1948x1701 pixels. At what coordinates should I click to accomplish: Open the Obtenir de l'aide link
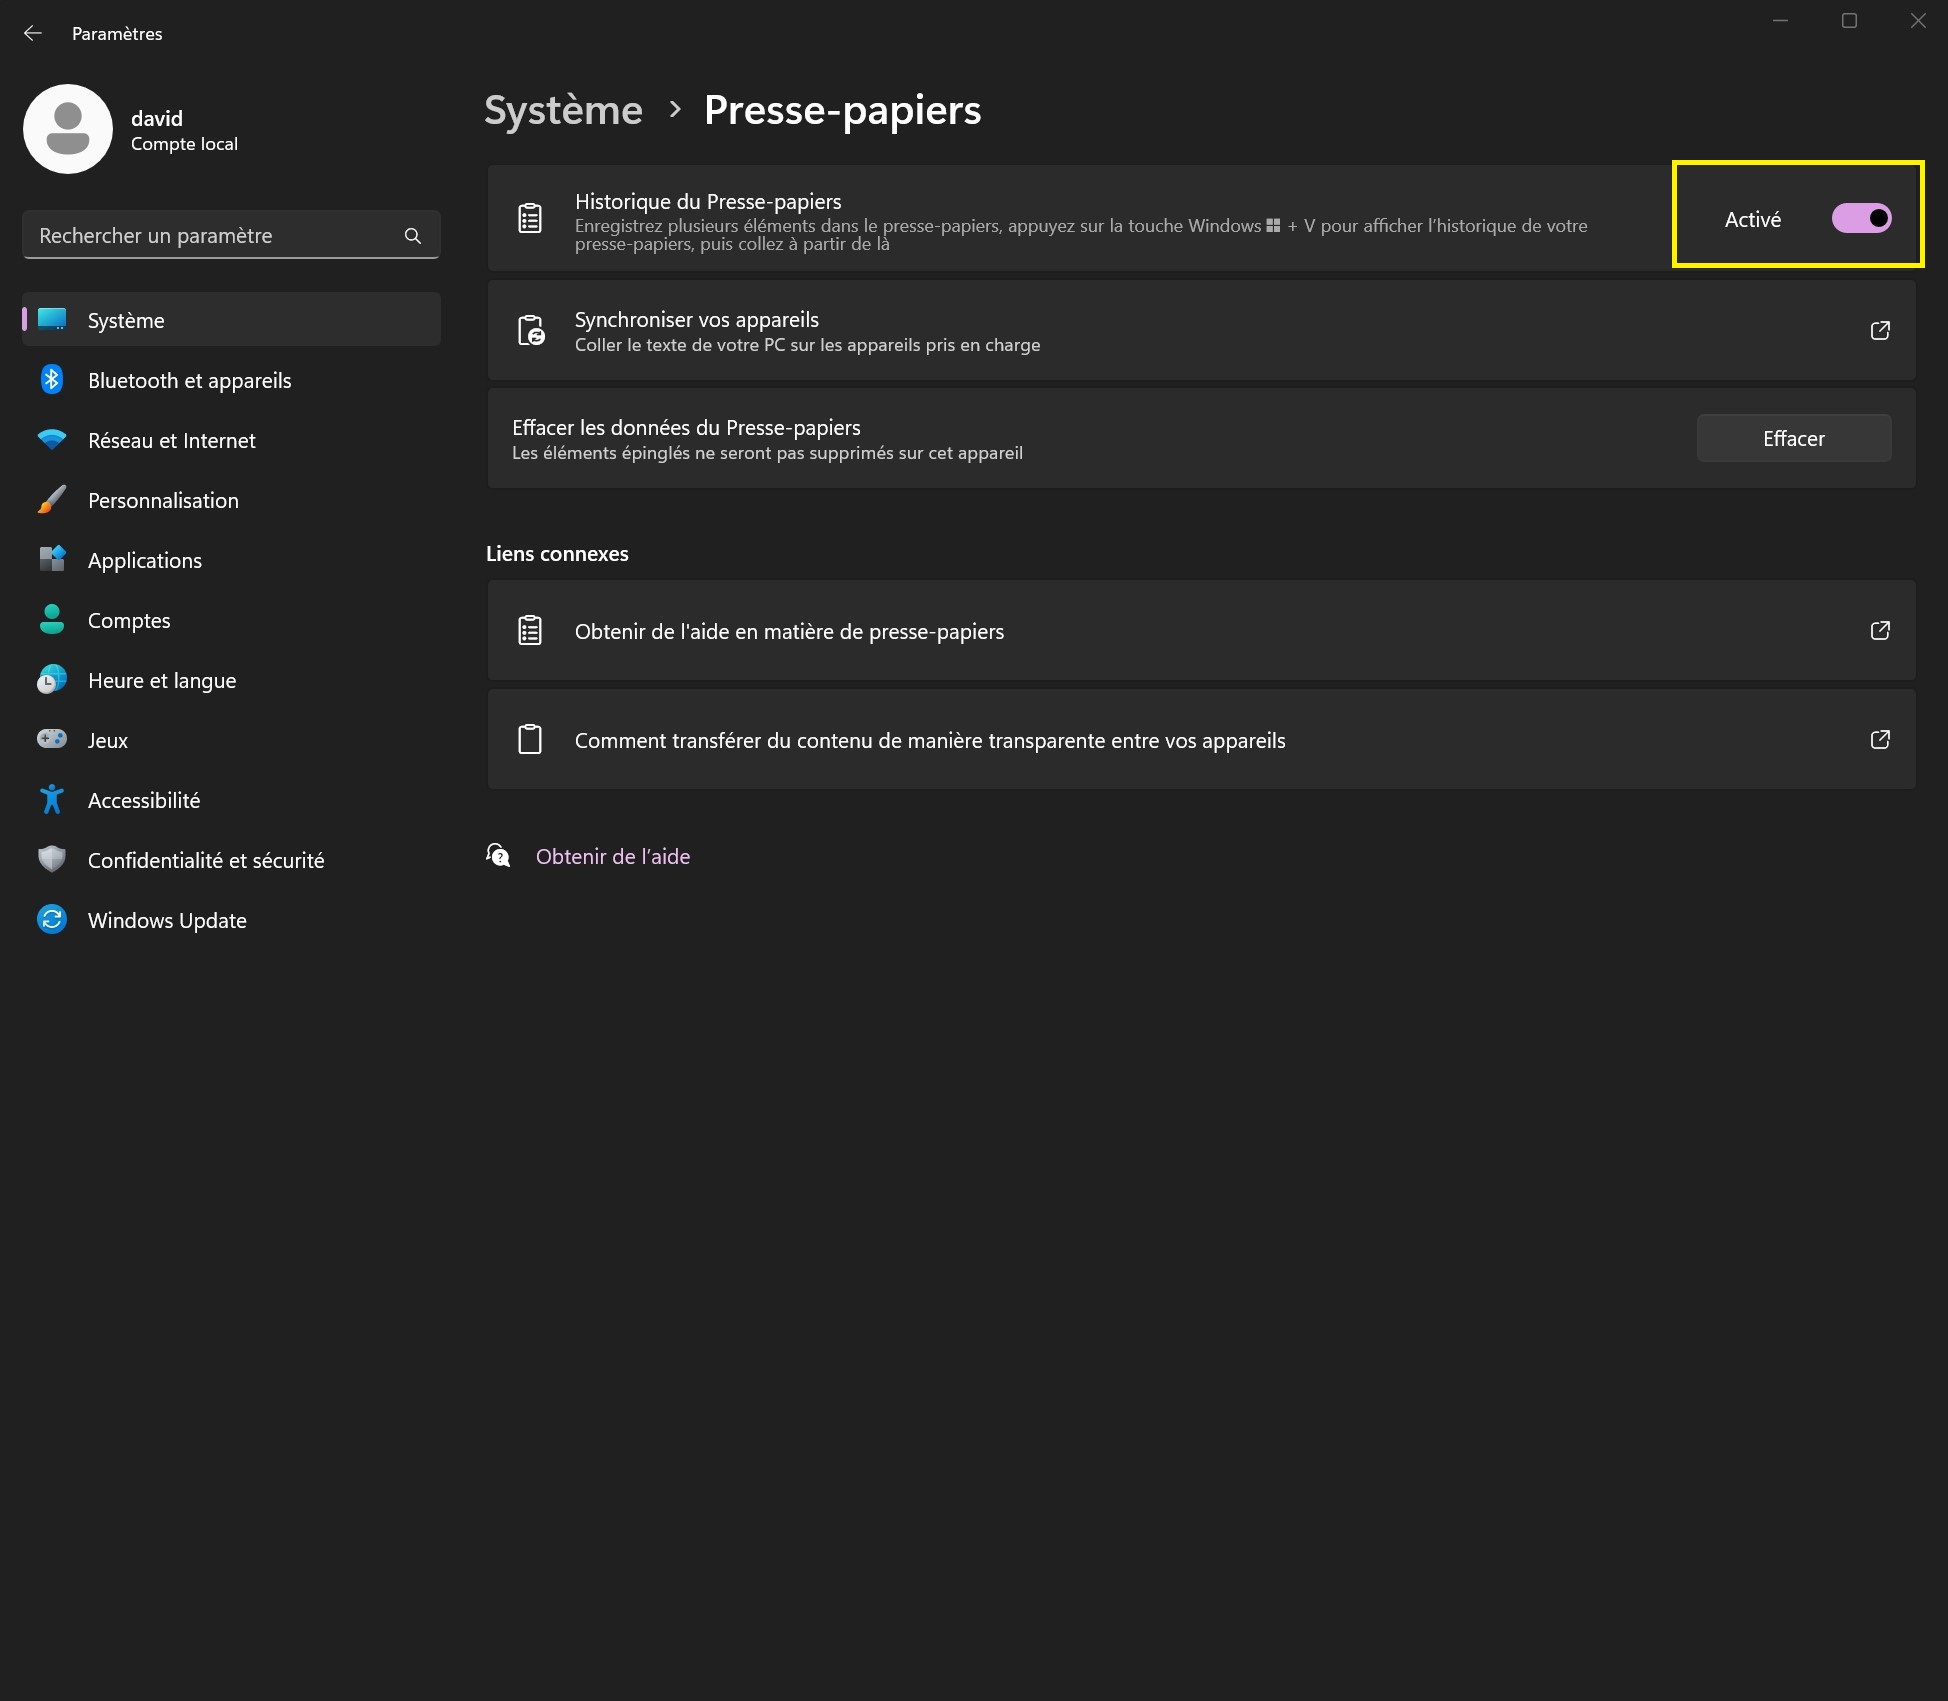[x=612, y=856]
